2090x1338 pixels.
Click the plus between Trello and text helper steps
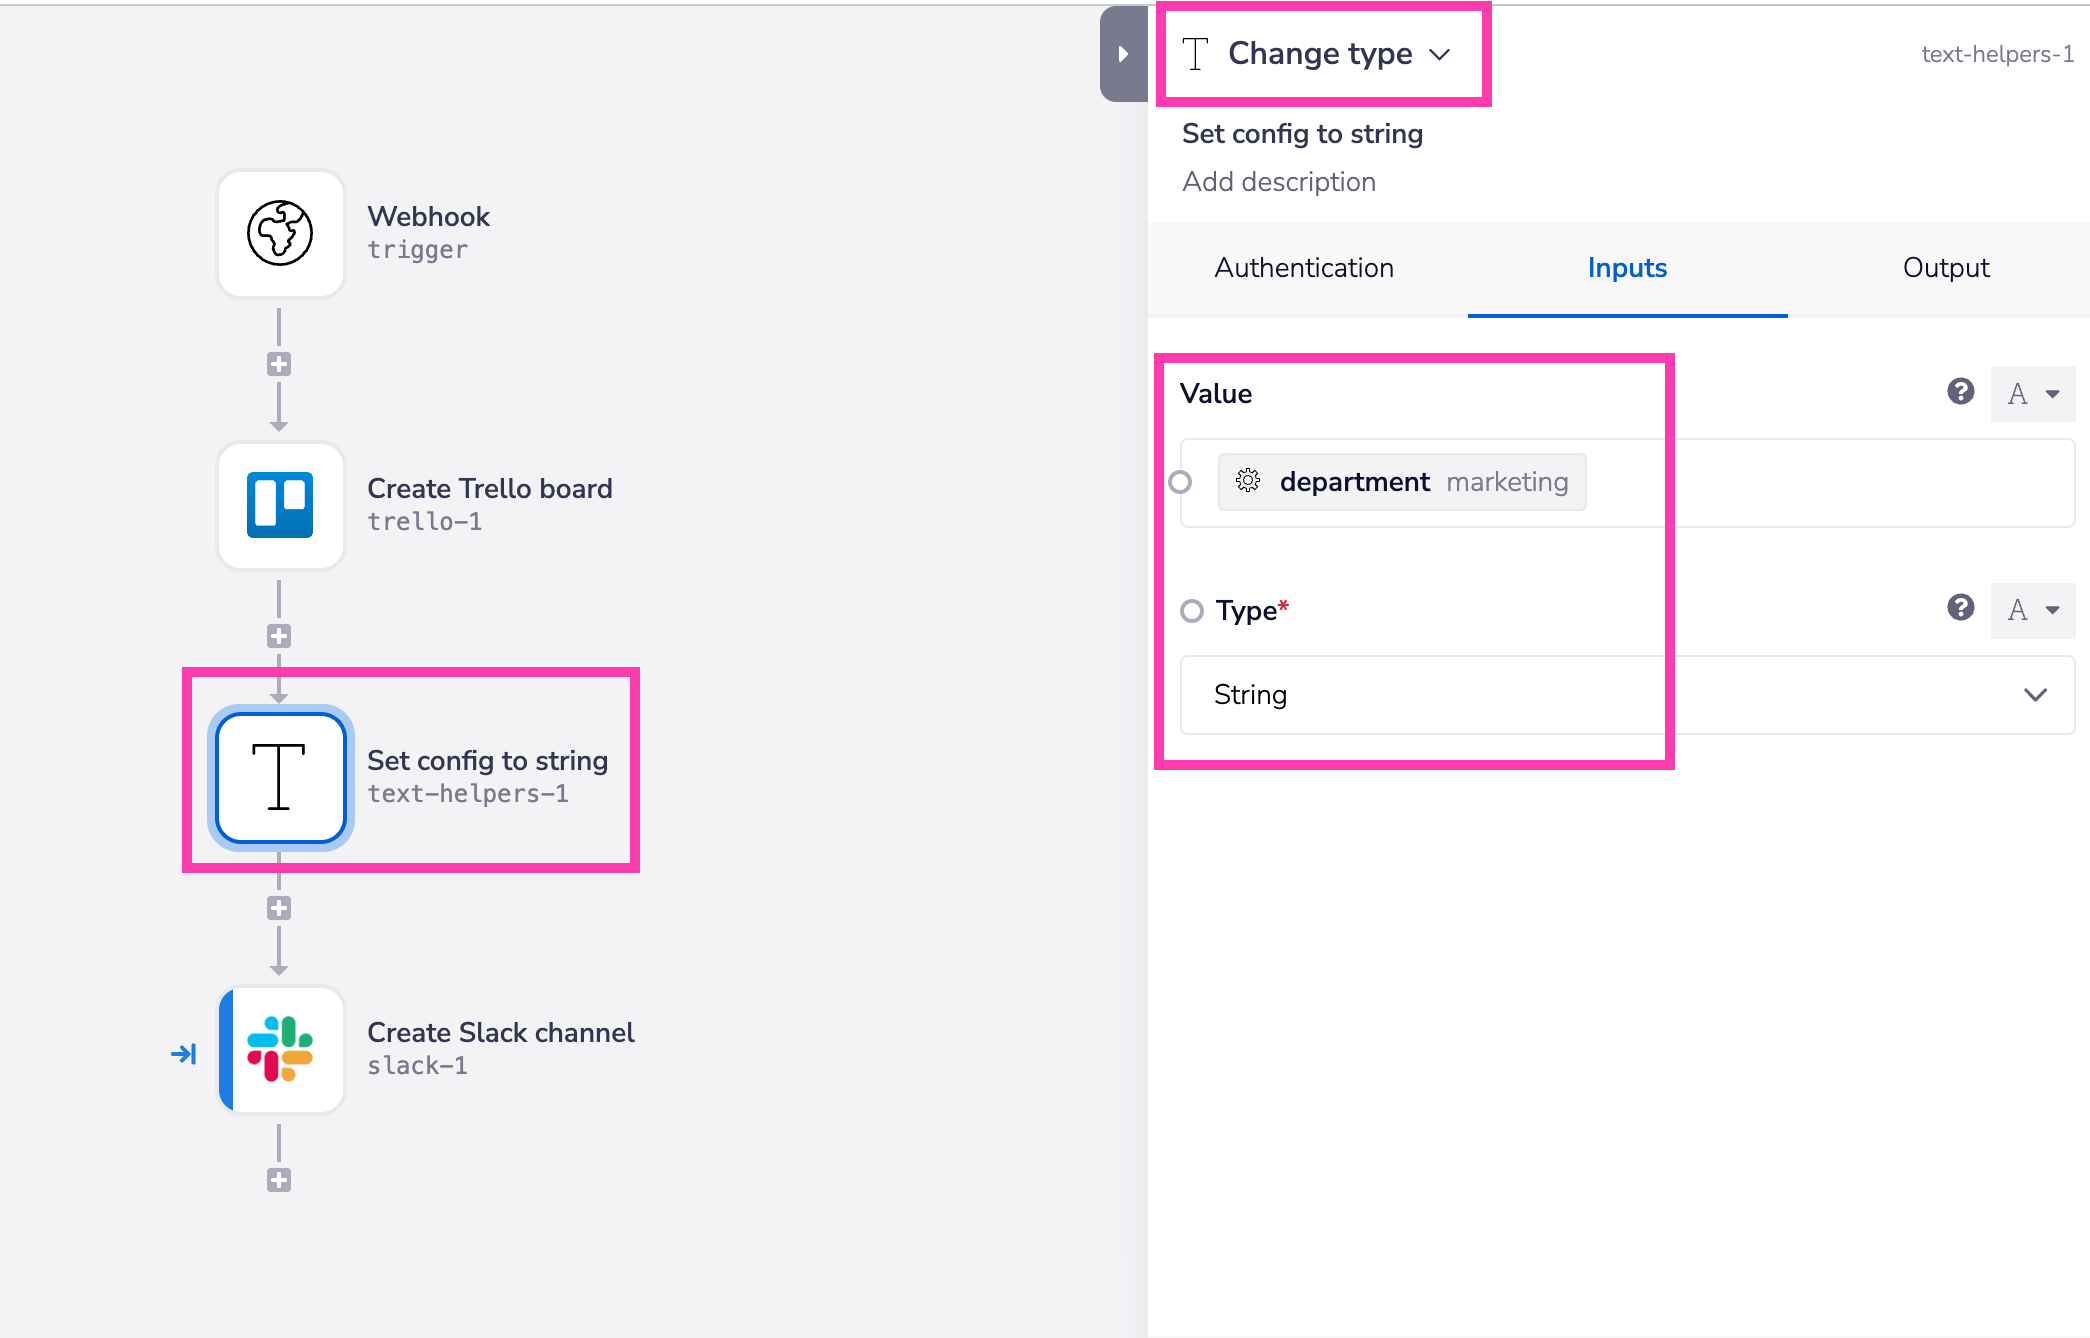point(279,636)
